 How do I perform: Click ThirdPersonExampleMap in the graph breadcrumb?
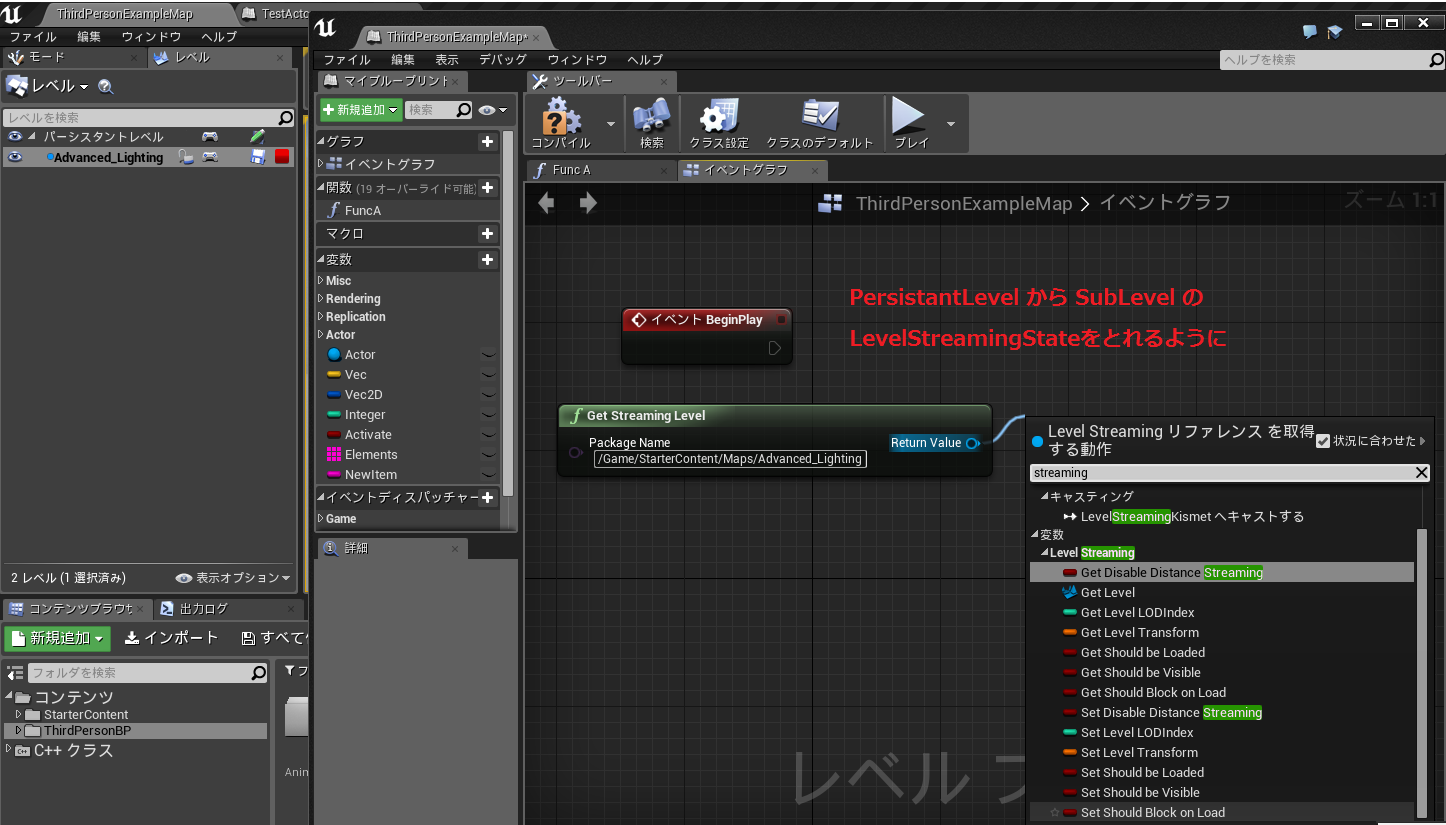click(x=963, y=204)
